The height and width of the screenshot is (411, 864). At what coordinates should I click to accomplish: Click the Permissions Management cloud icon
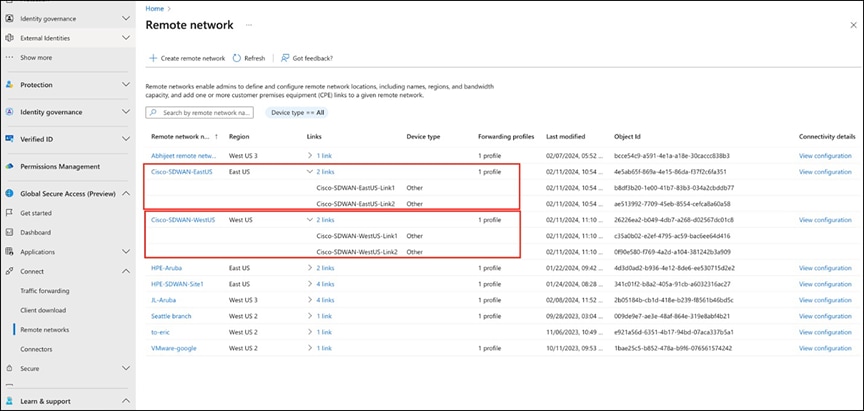(x=9, y=166)
